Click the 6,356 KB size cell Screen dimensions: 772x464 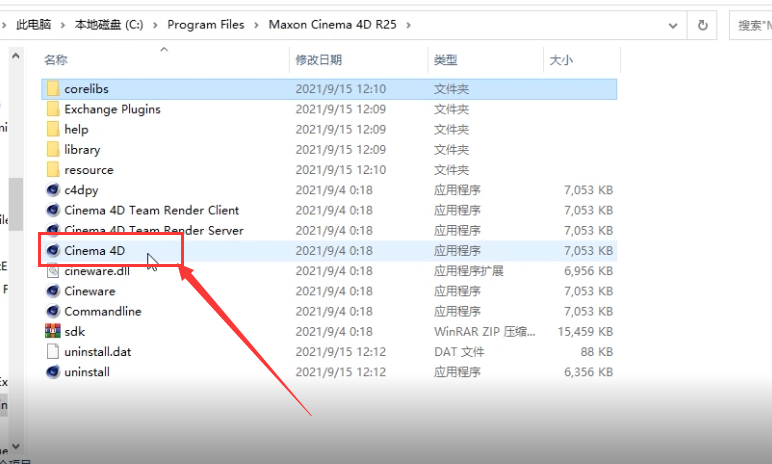tap(588, 372)
